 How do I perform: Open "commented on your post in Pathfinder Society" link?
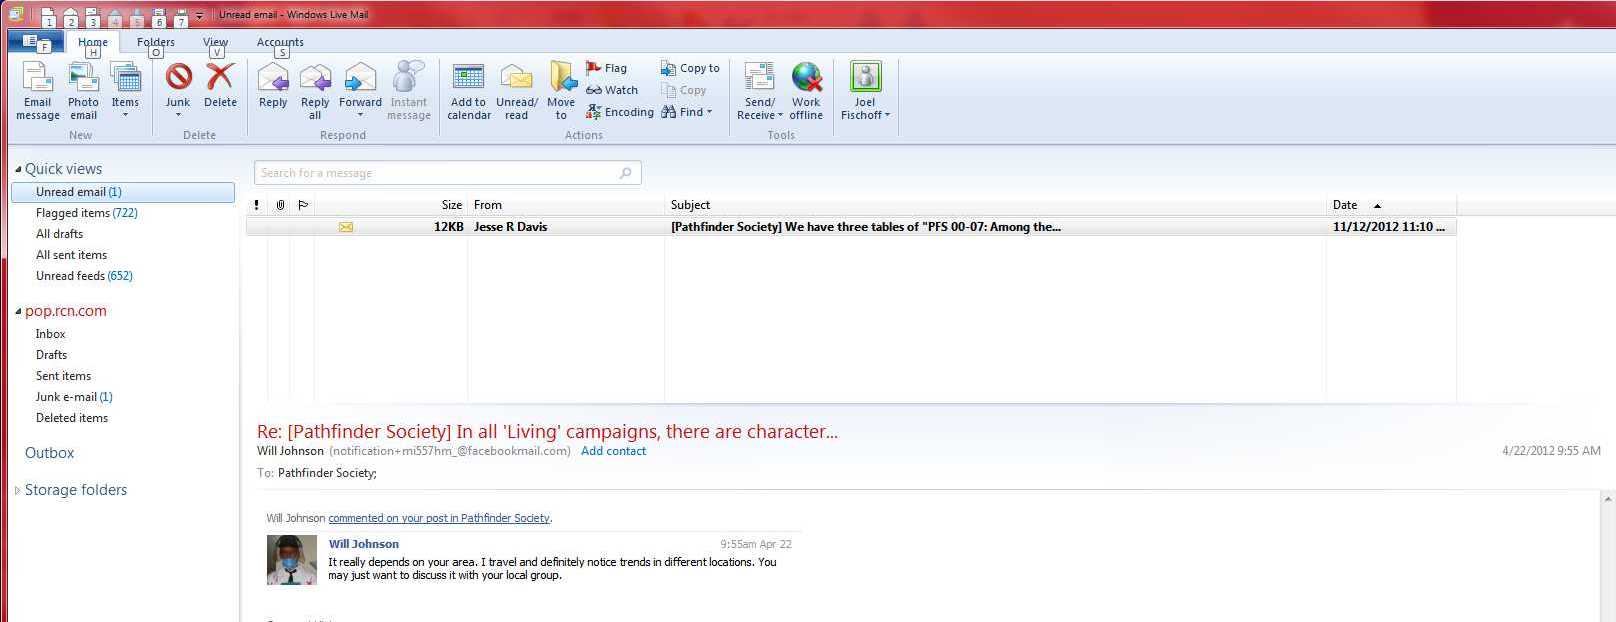439,518
